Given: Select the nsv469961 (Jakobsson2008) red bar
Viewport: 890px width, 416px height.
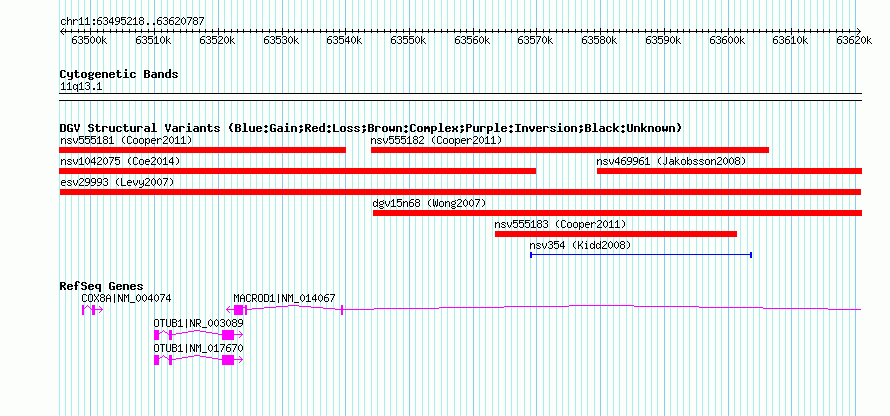Looking at the screenshot, I should pyautogui.click(x=729, y=171).
